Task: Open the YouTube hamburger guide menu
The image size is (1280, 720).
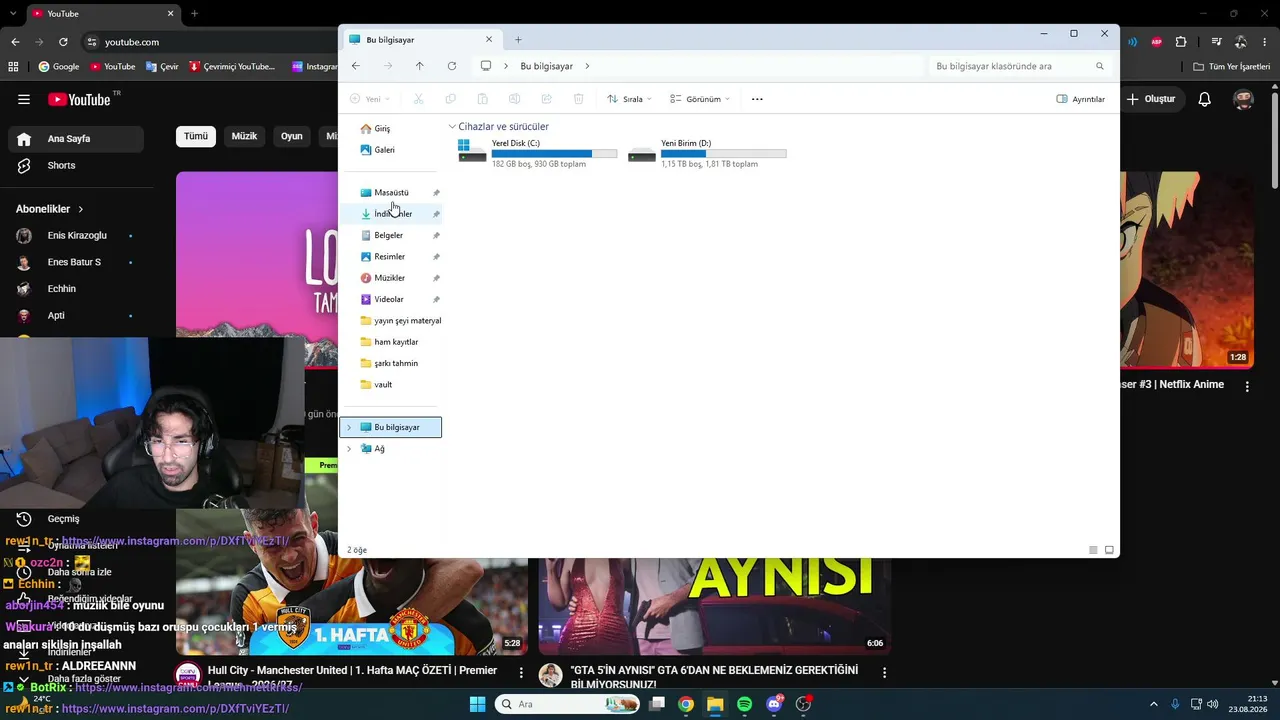Action: coord(24,99)
